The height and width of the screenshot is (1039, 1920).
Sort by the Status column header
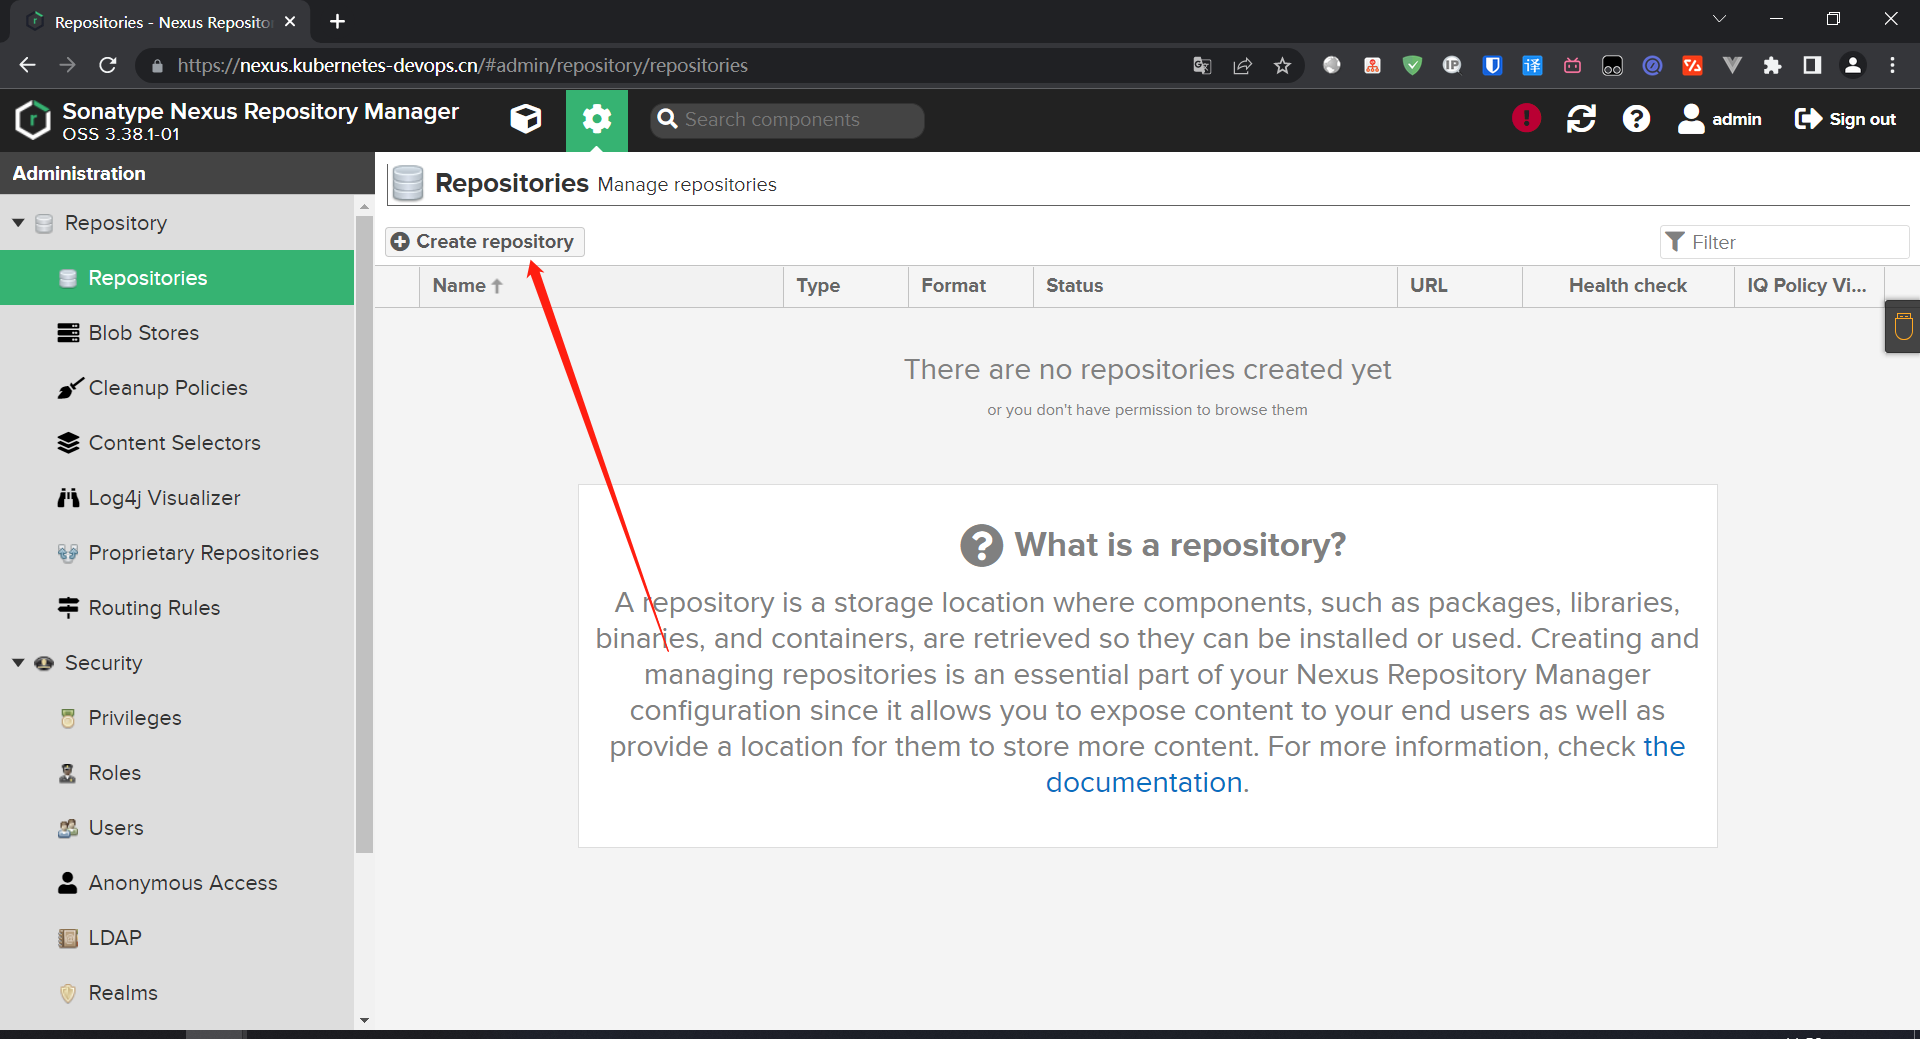pyautogui.click(x=1215, y=286)
